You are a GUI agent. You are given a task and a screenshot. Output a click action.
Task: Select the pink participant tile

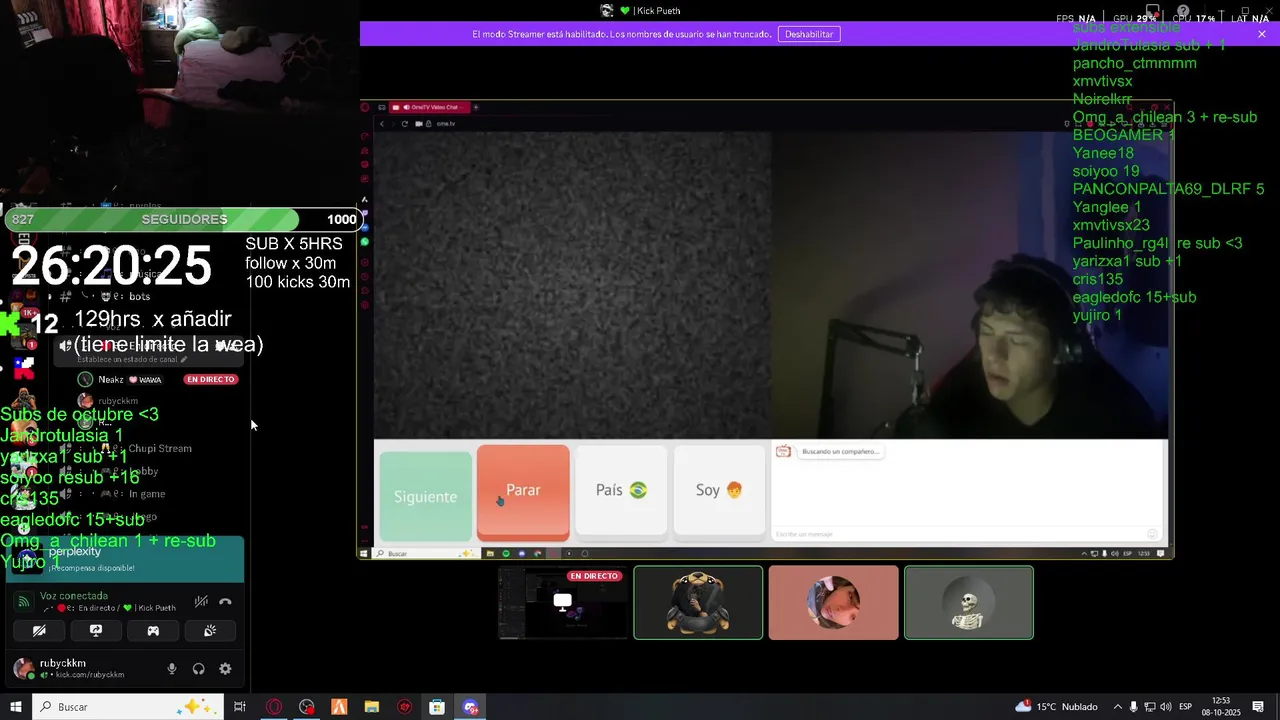(833, 602)
